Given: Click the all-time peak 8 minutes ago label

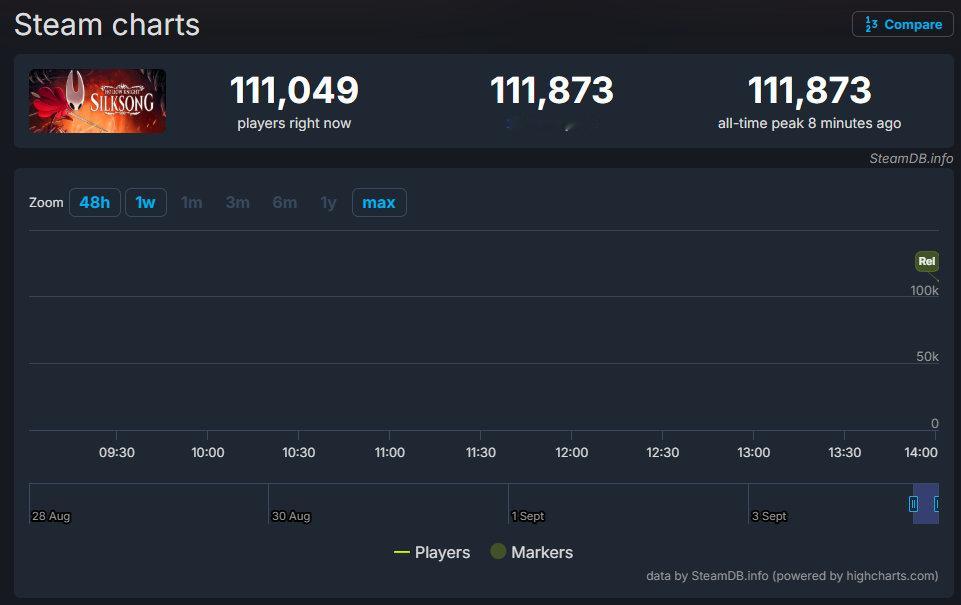Looking at the screenshot, I should pyautogui.click(x=810, y=123).
